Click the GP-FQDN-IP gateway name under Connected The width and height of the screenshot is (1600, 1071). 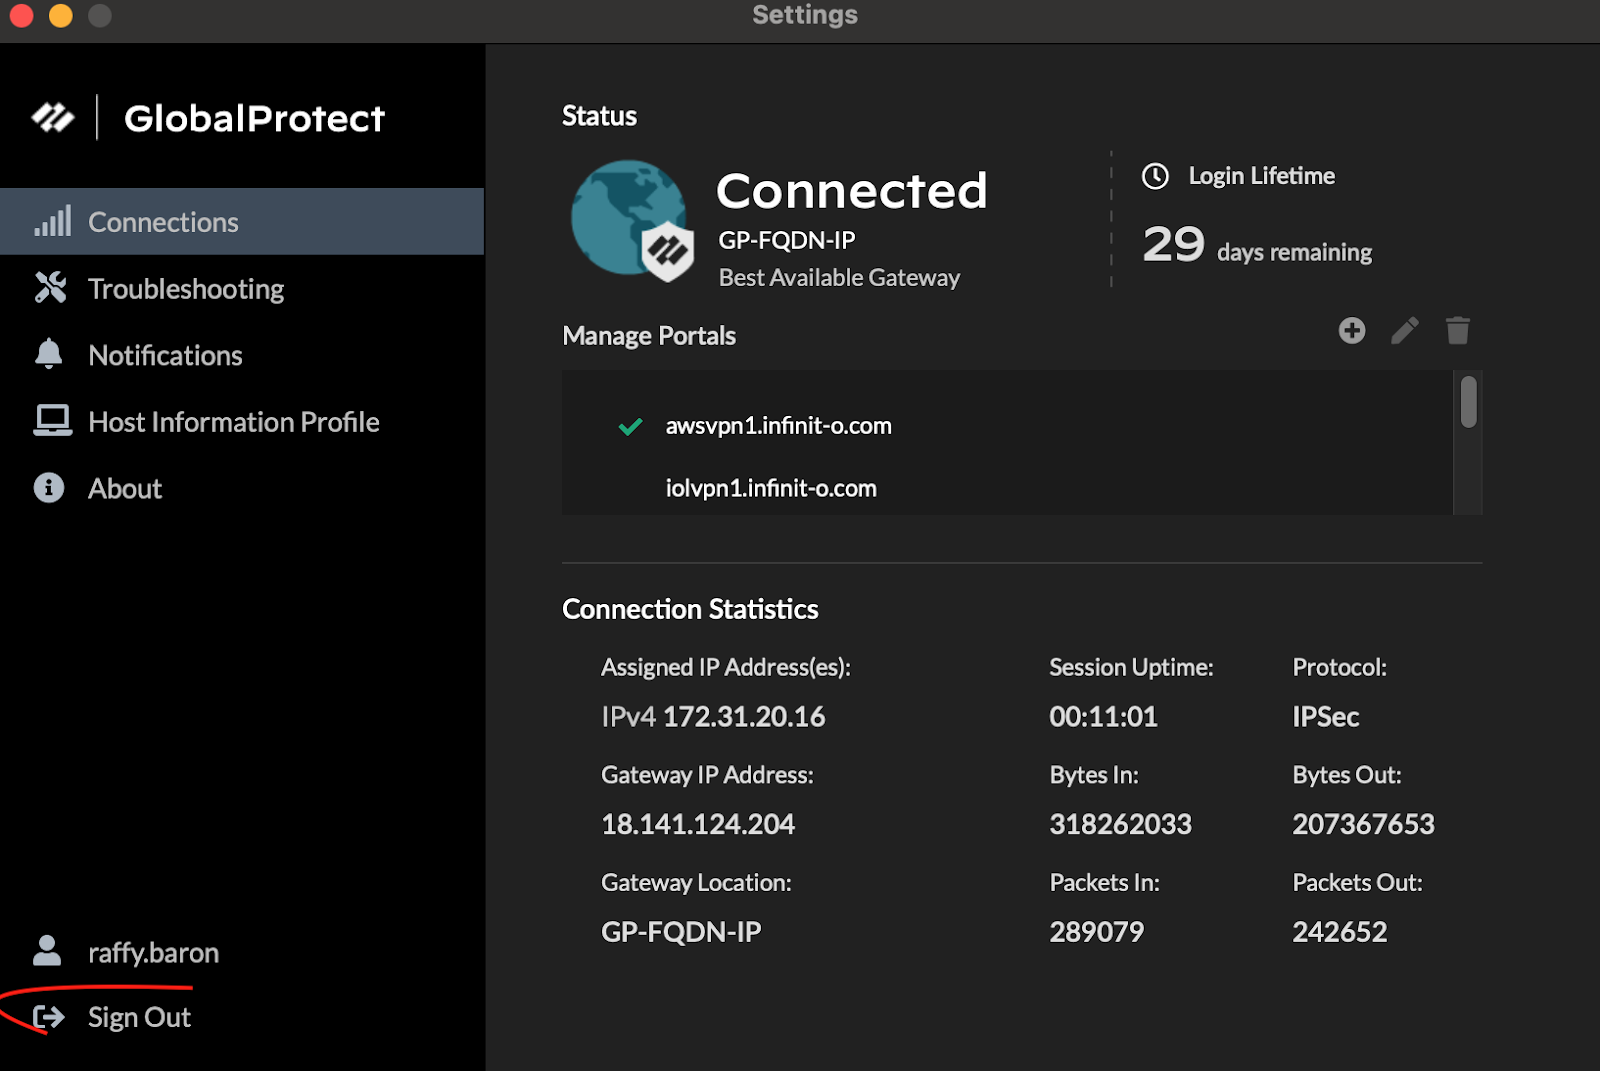click(787, 240)
